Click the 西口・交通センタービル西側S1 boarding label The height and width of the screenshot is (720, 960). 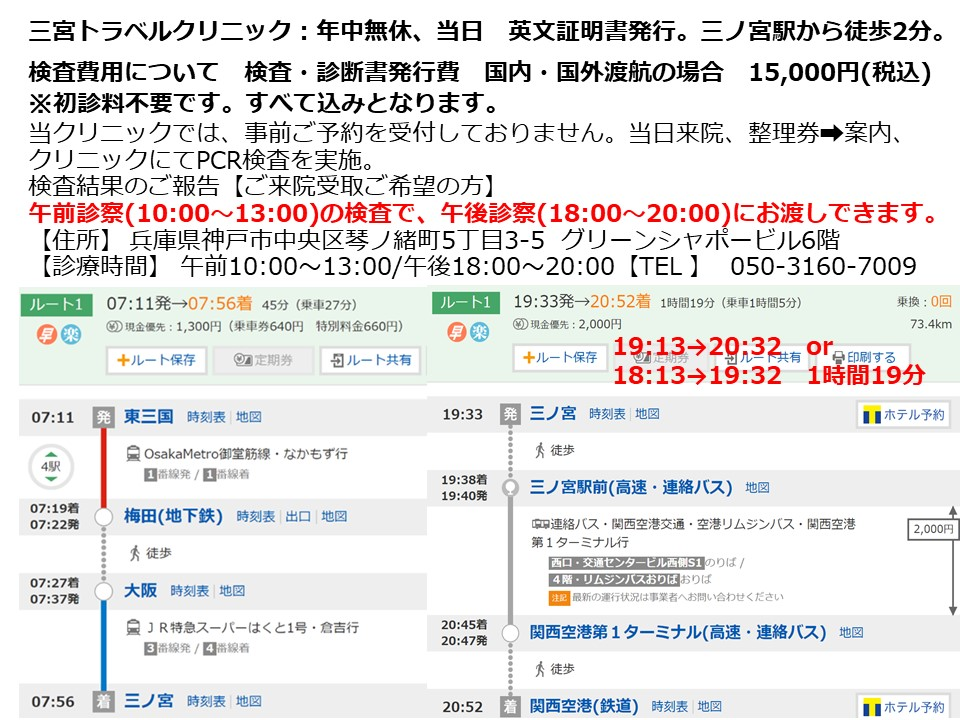click(x=626, y=562)
